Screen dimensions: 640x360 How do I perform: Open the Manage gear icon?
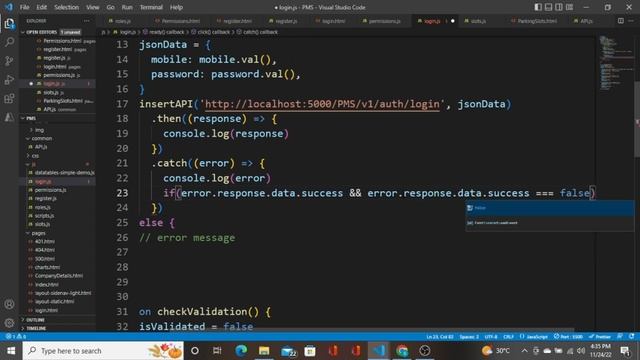coord(9,323)
